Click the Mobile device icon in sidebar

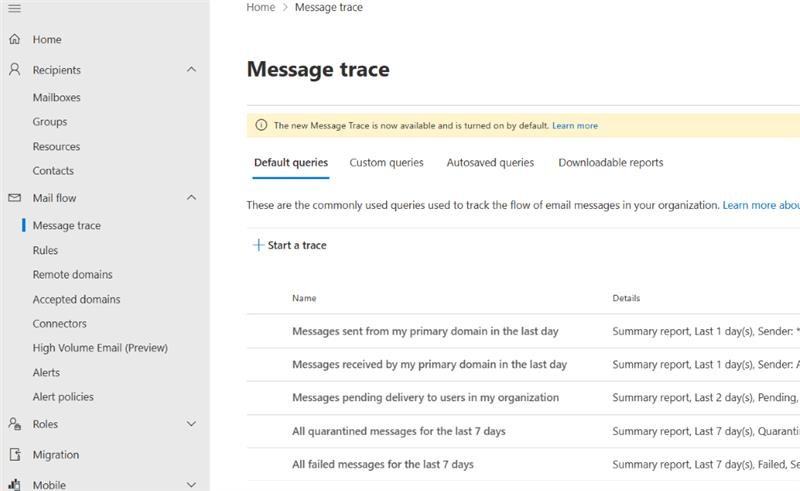pos(14,485)
